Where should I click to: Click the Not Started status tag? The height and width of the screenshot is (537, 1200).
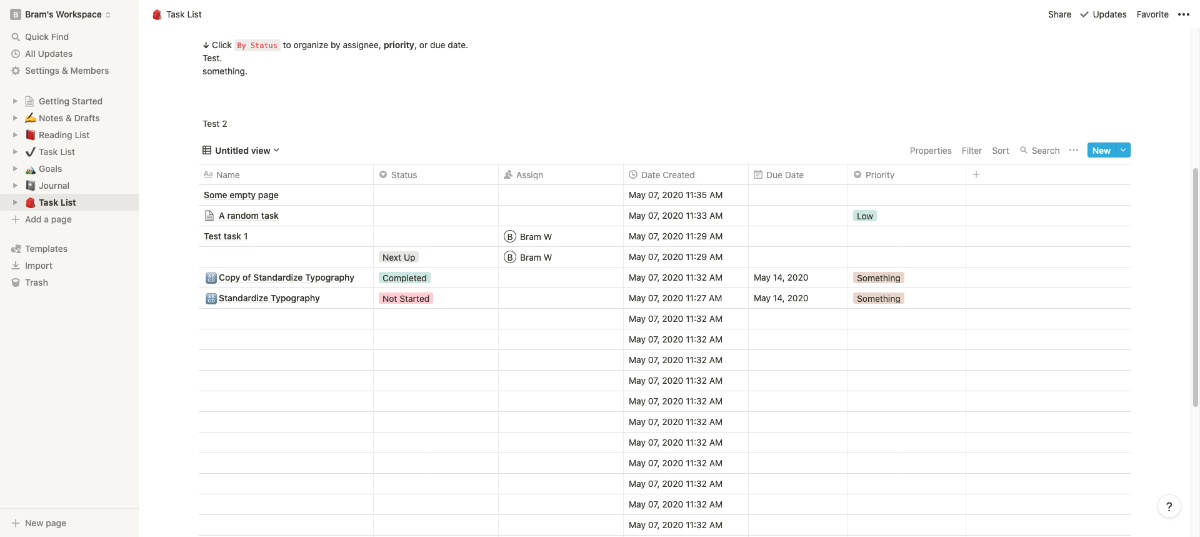click(x=406, y=299)
